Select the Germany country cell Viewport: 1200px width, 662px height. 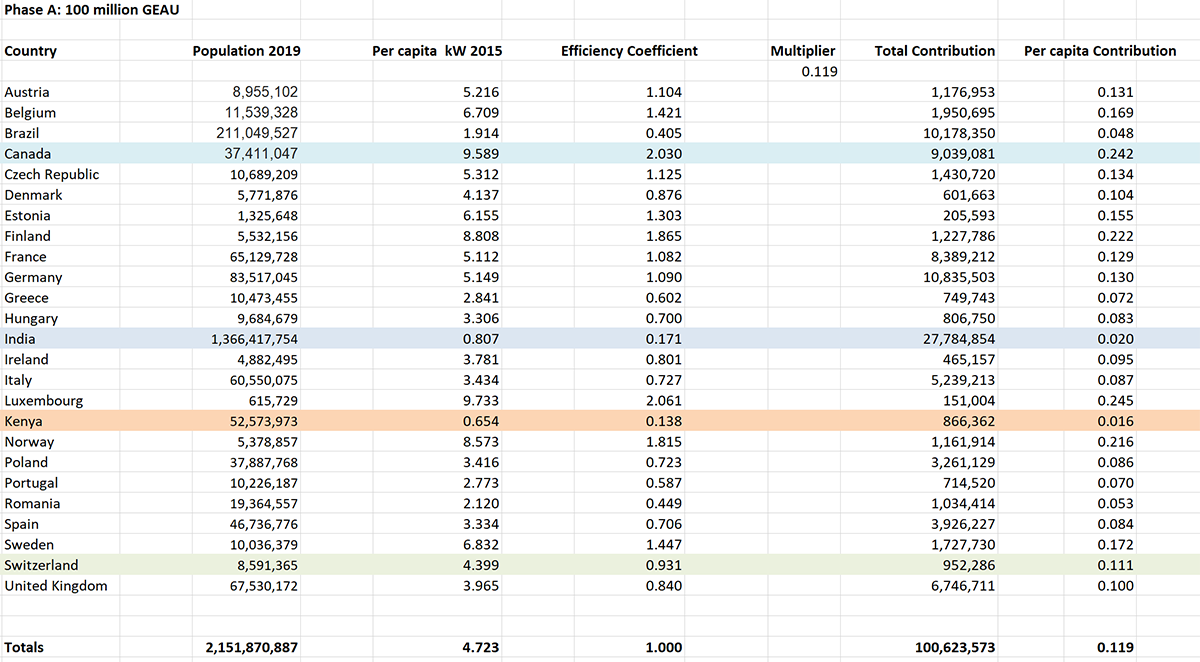(33, 277)
